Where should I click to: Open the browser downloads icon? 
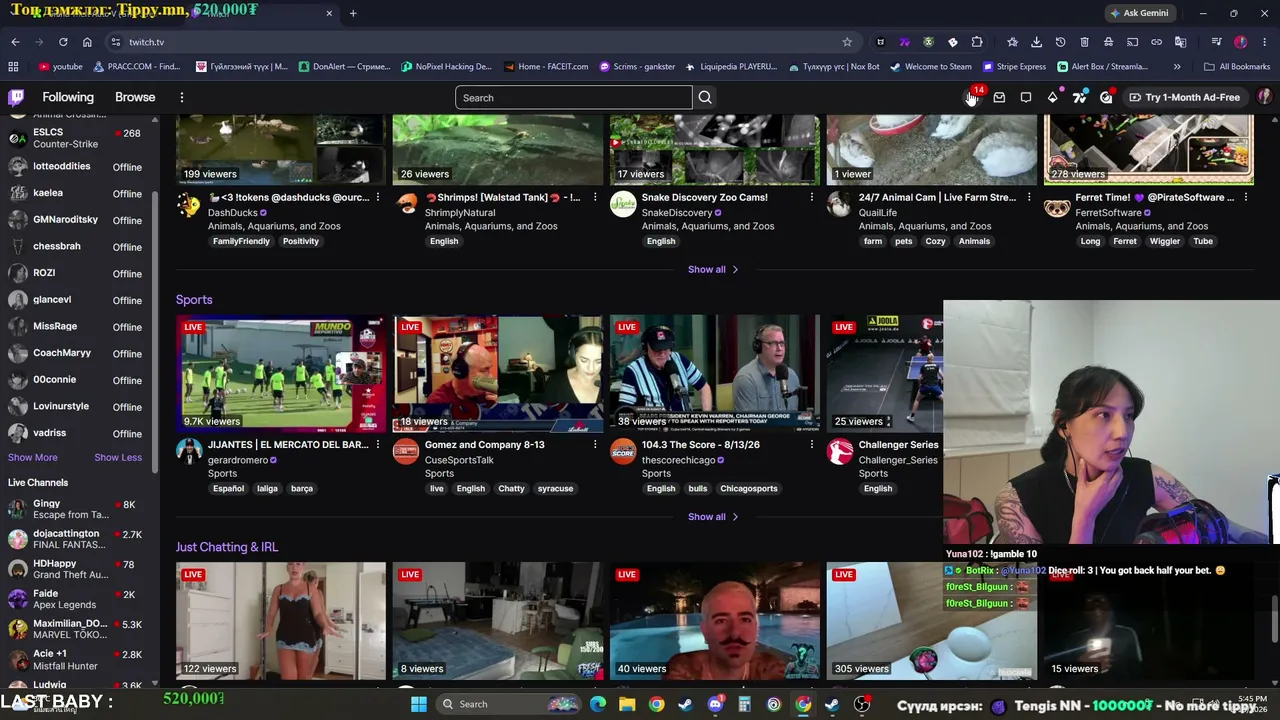point(1036,42)
